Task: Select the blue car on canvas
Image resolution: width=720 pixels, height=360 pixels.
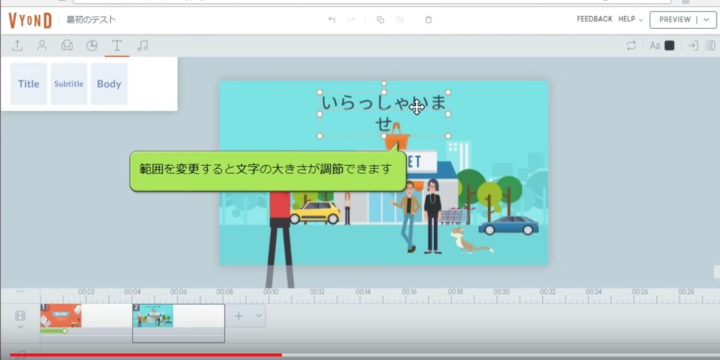Action: tap(508, 225)
